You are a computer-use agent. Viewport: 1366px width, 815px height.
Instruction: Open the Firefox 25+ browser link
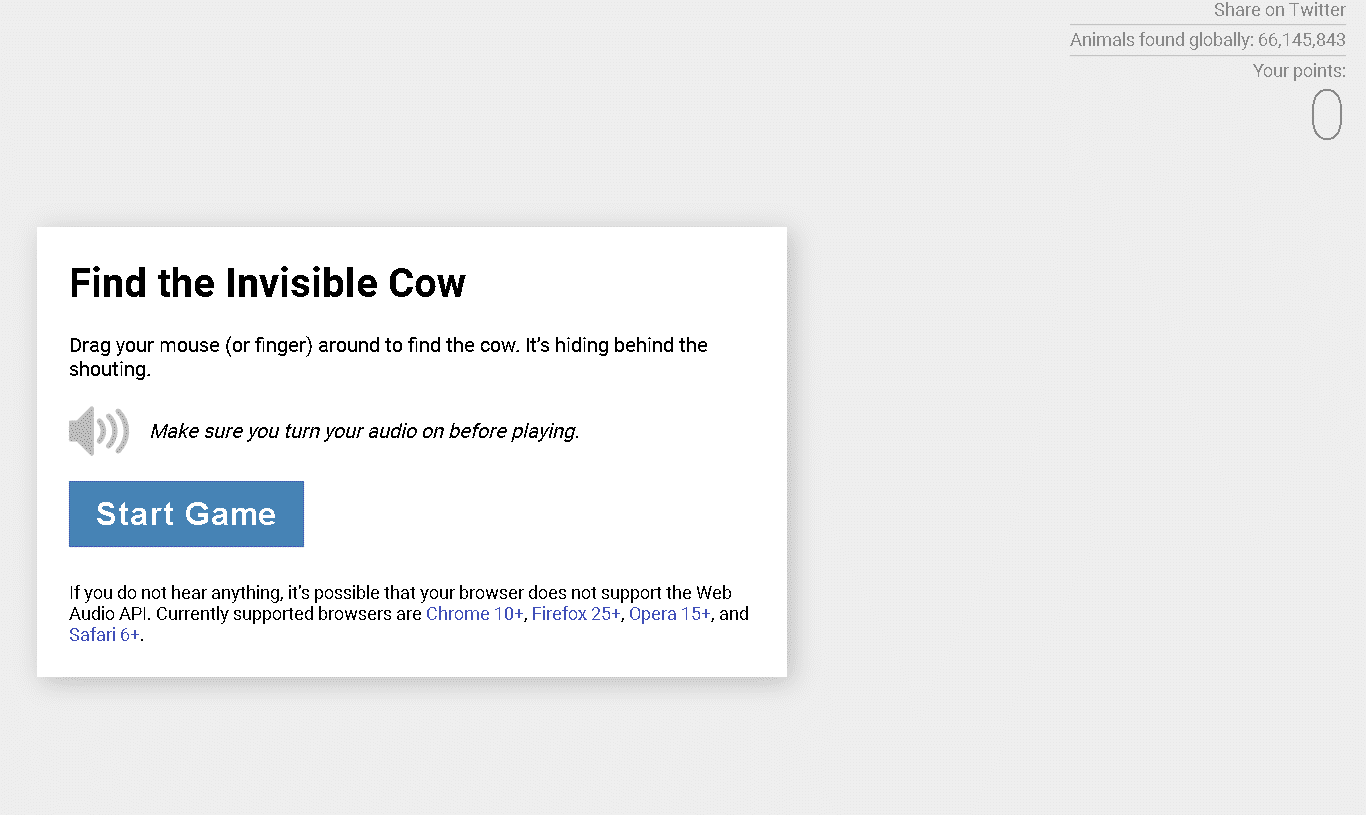click(576, 613)
